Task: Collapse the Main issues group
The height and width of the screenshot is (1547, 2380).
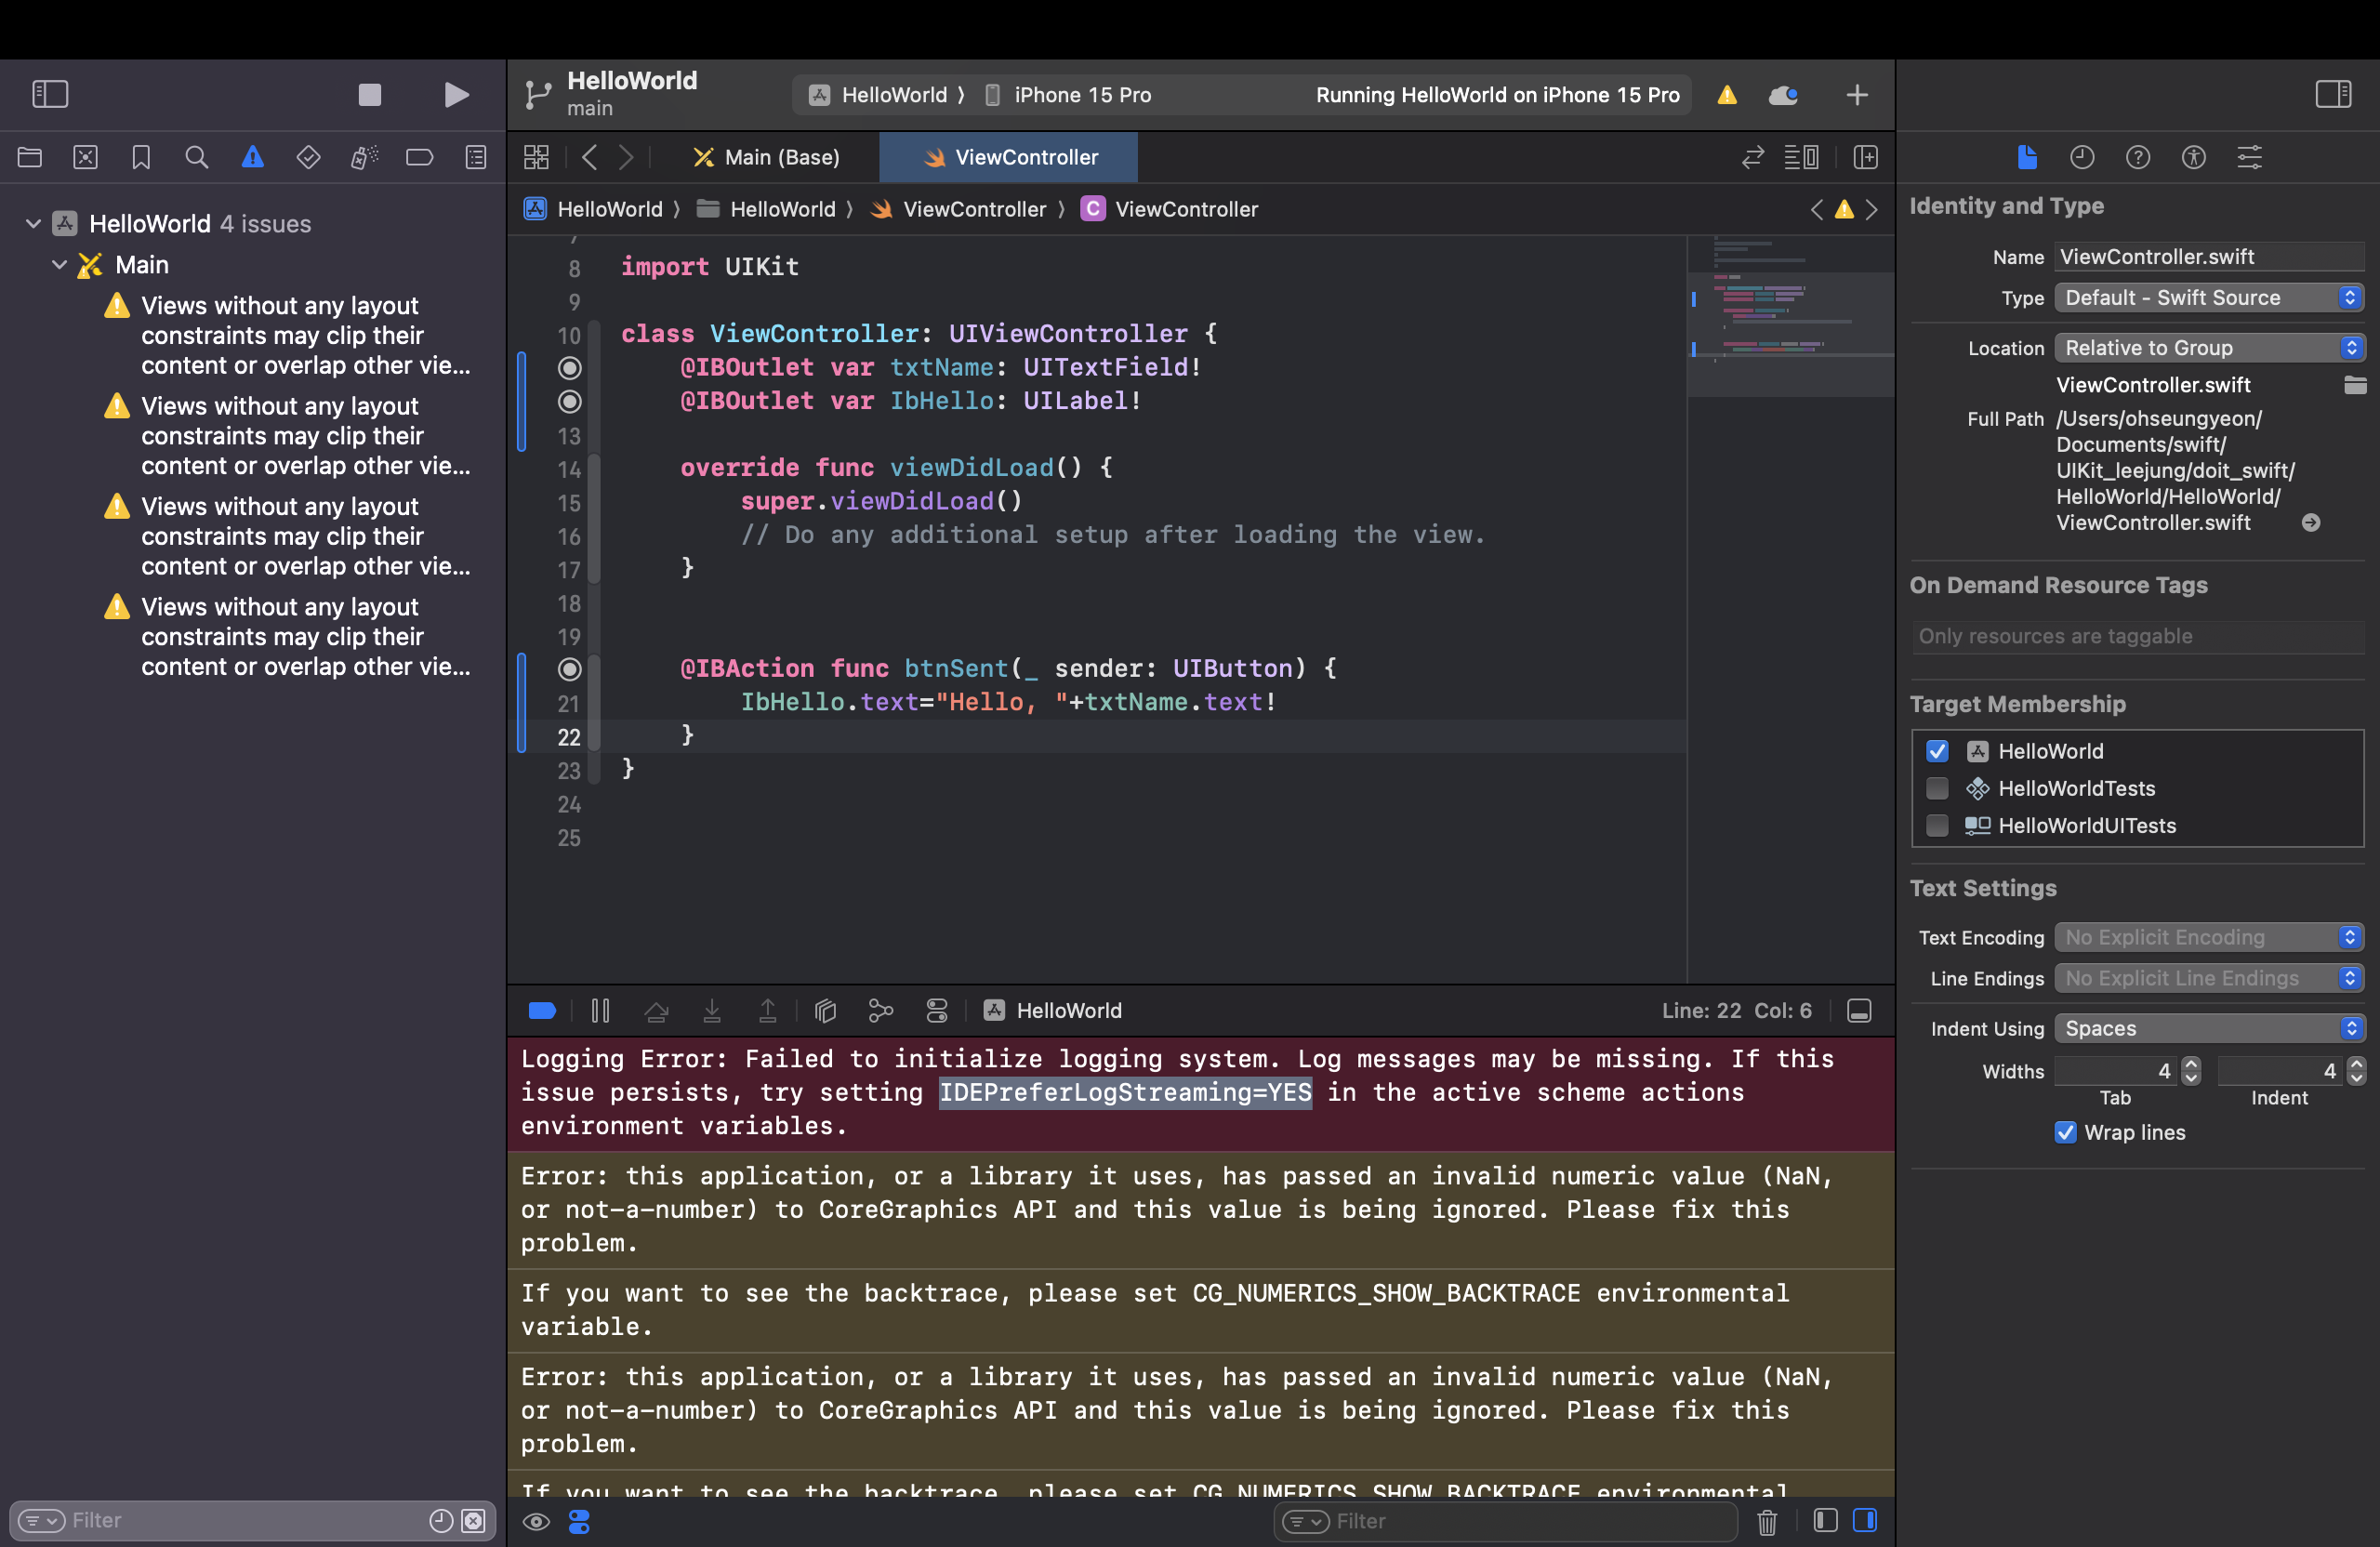Action: point(59,264)
